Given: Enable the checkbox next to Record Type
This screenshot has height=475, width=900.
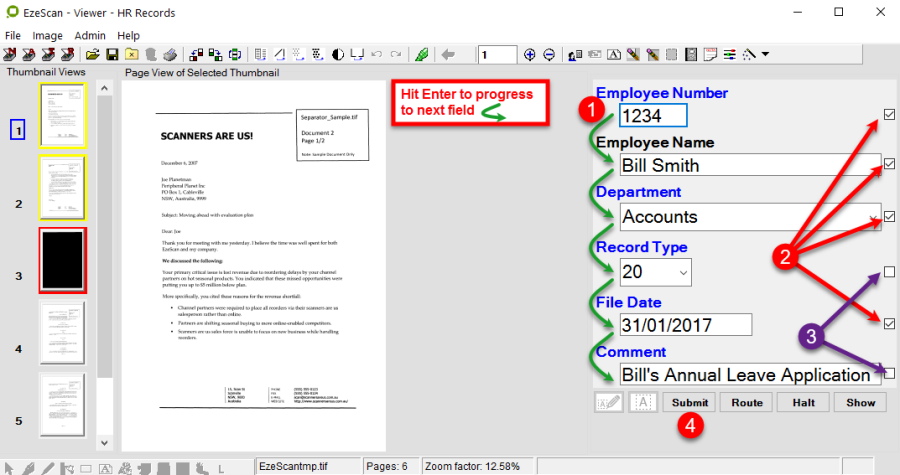Looking at the screenshot, I should pyautogui.click(x=888, y=271).
